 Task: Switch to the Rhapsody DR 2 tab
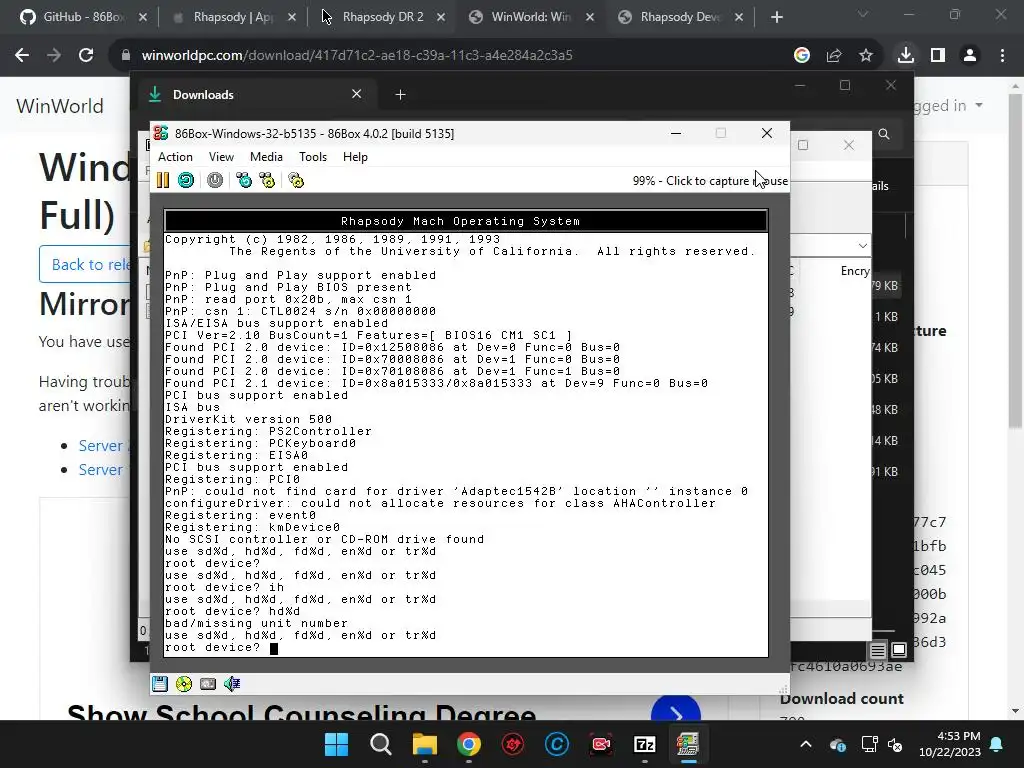[383, 17]
